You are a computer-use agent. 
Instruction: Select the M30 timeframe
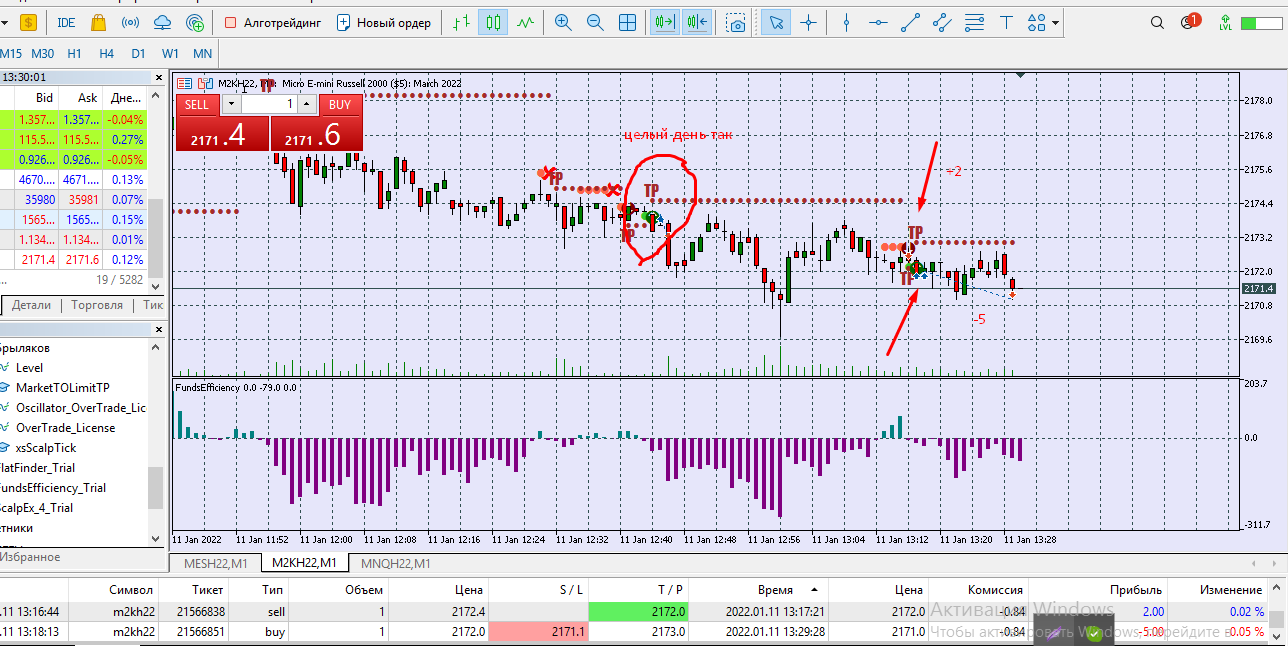tap(43, 54)
